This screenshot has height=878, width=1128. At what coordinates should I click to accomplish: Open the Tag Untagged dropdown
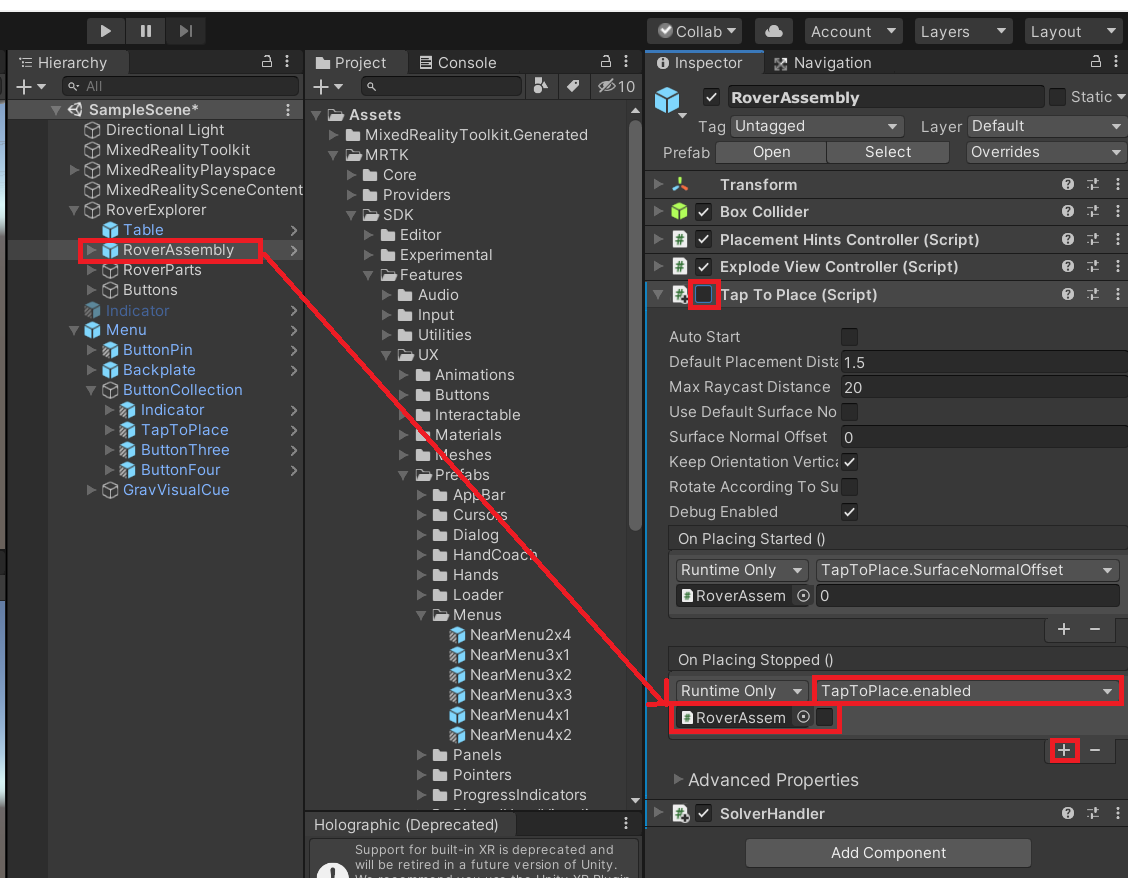[817, 126]
